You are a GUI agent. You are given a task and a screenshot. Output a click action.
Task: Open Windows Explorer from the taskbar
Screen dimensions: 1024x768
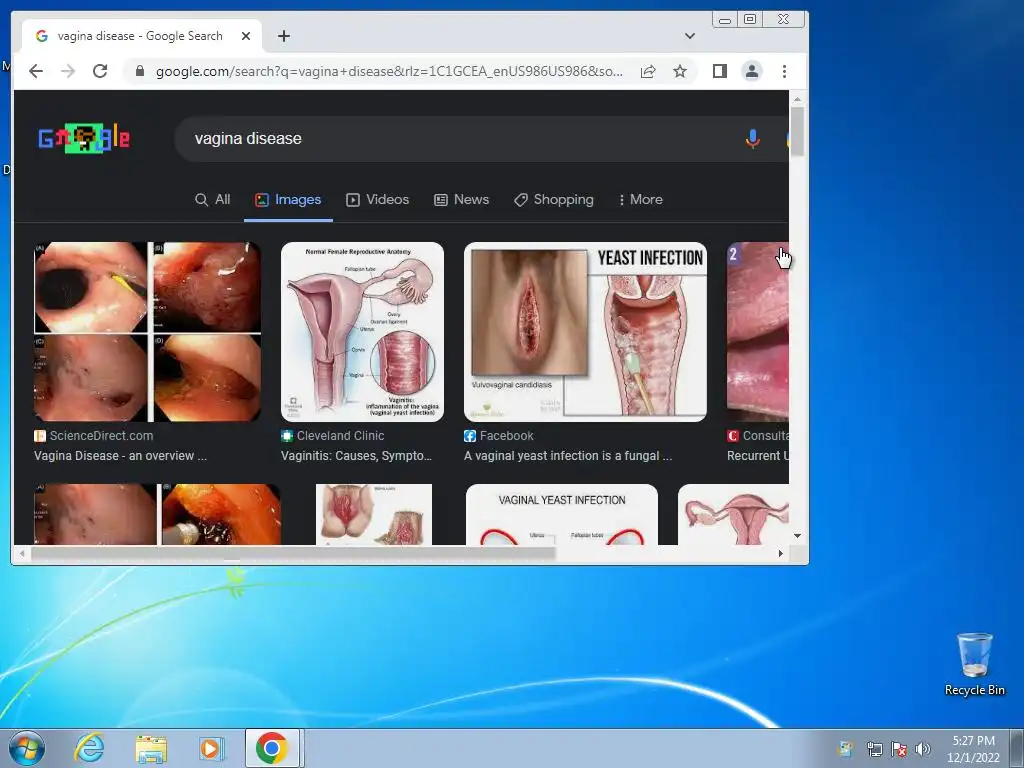[150, 748]
